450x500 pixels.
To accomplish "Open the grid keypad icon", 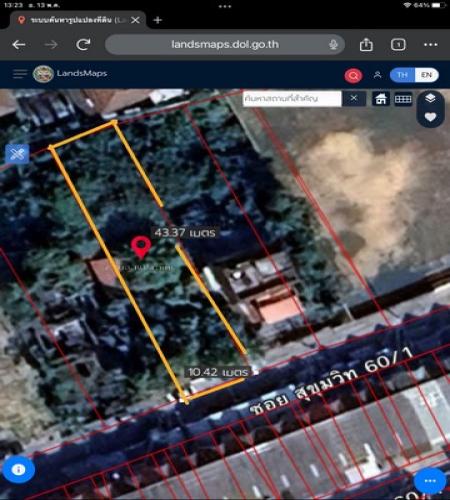I will (403, 99).
